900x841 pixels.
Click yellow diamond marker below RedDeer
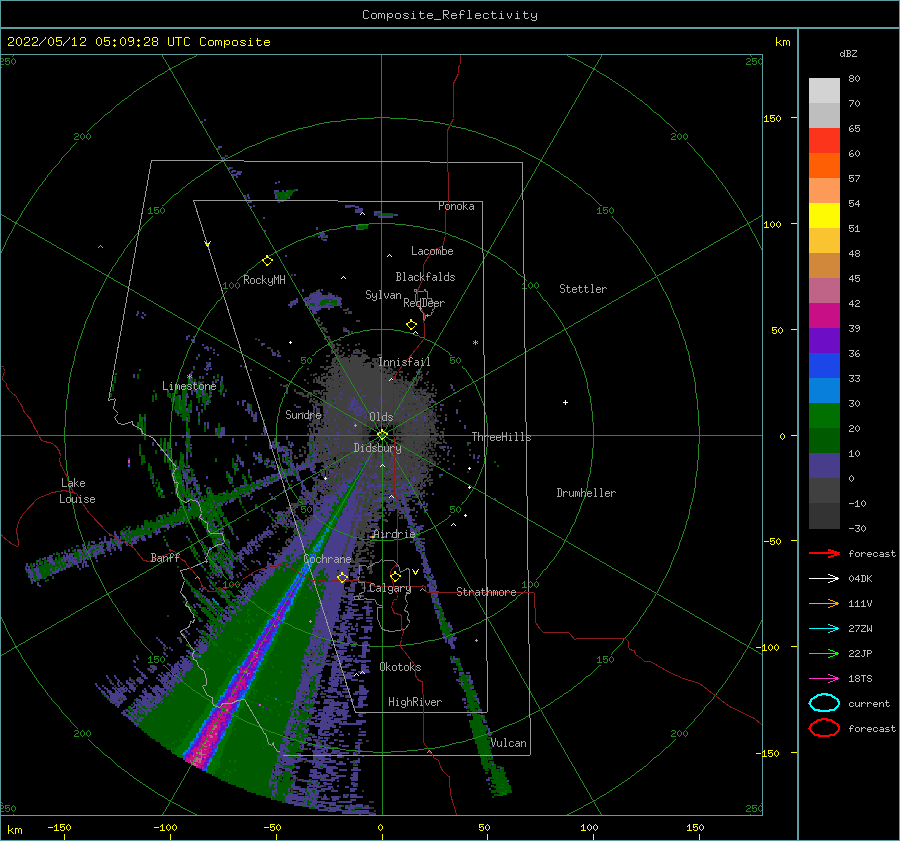click(411, 325)
